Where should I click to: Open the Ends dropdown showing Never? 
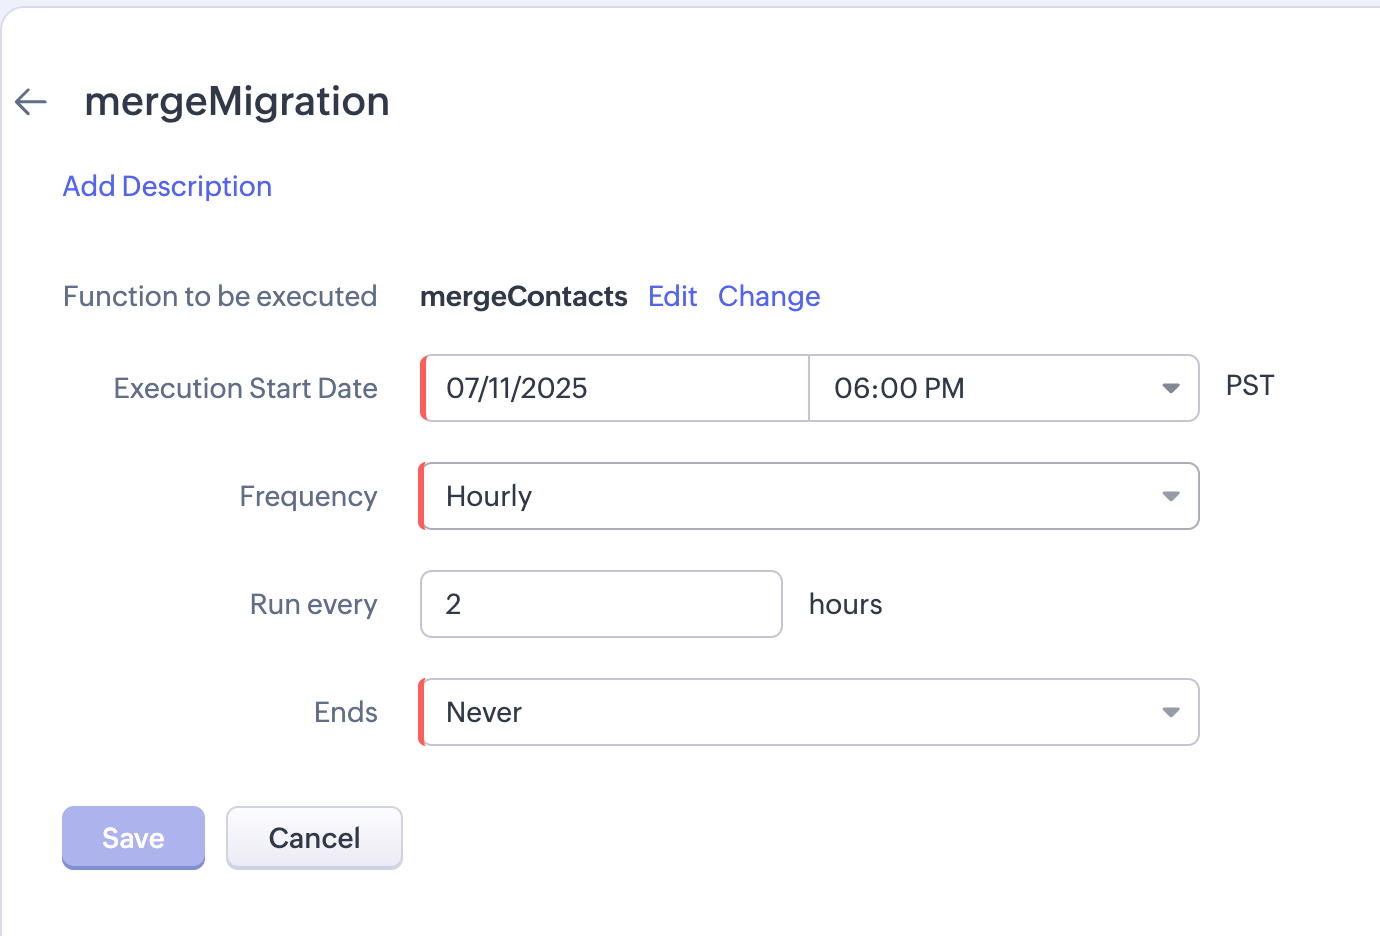click(x=809, y=712)
